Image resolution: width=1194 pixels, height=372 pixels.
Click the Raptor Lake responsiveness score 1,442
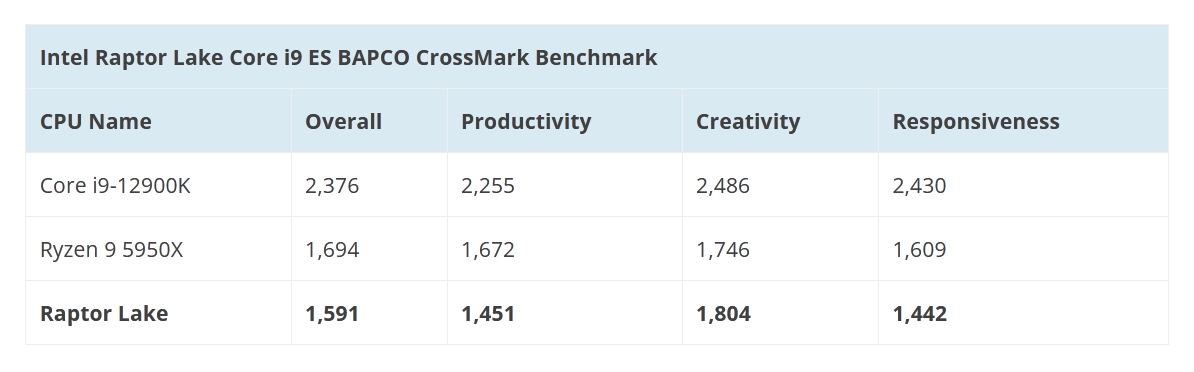click(x=920, y=313)
